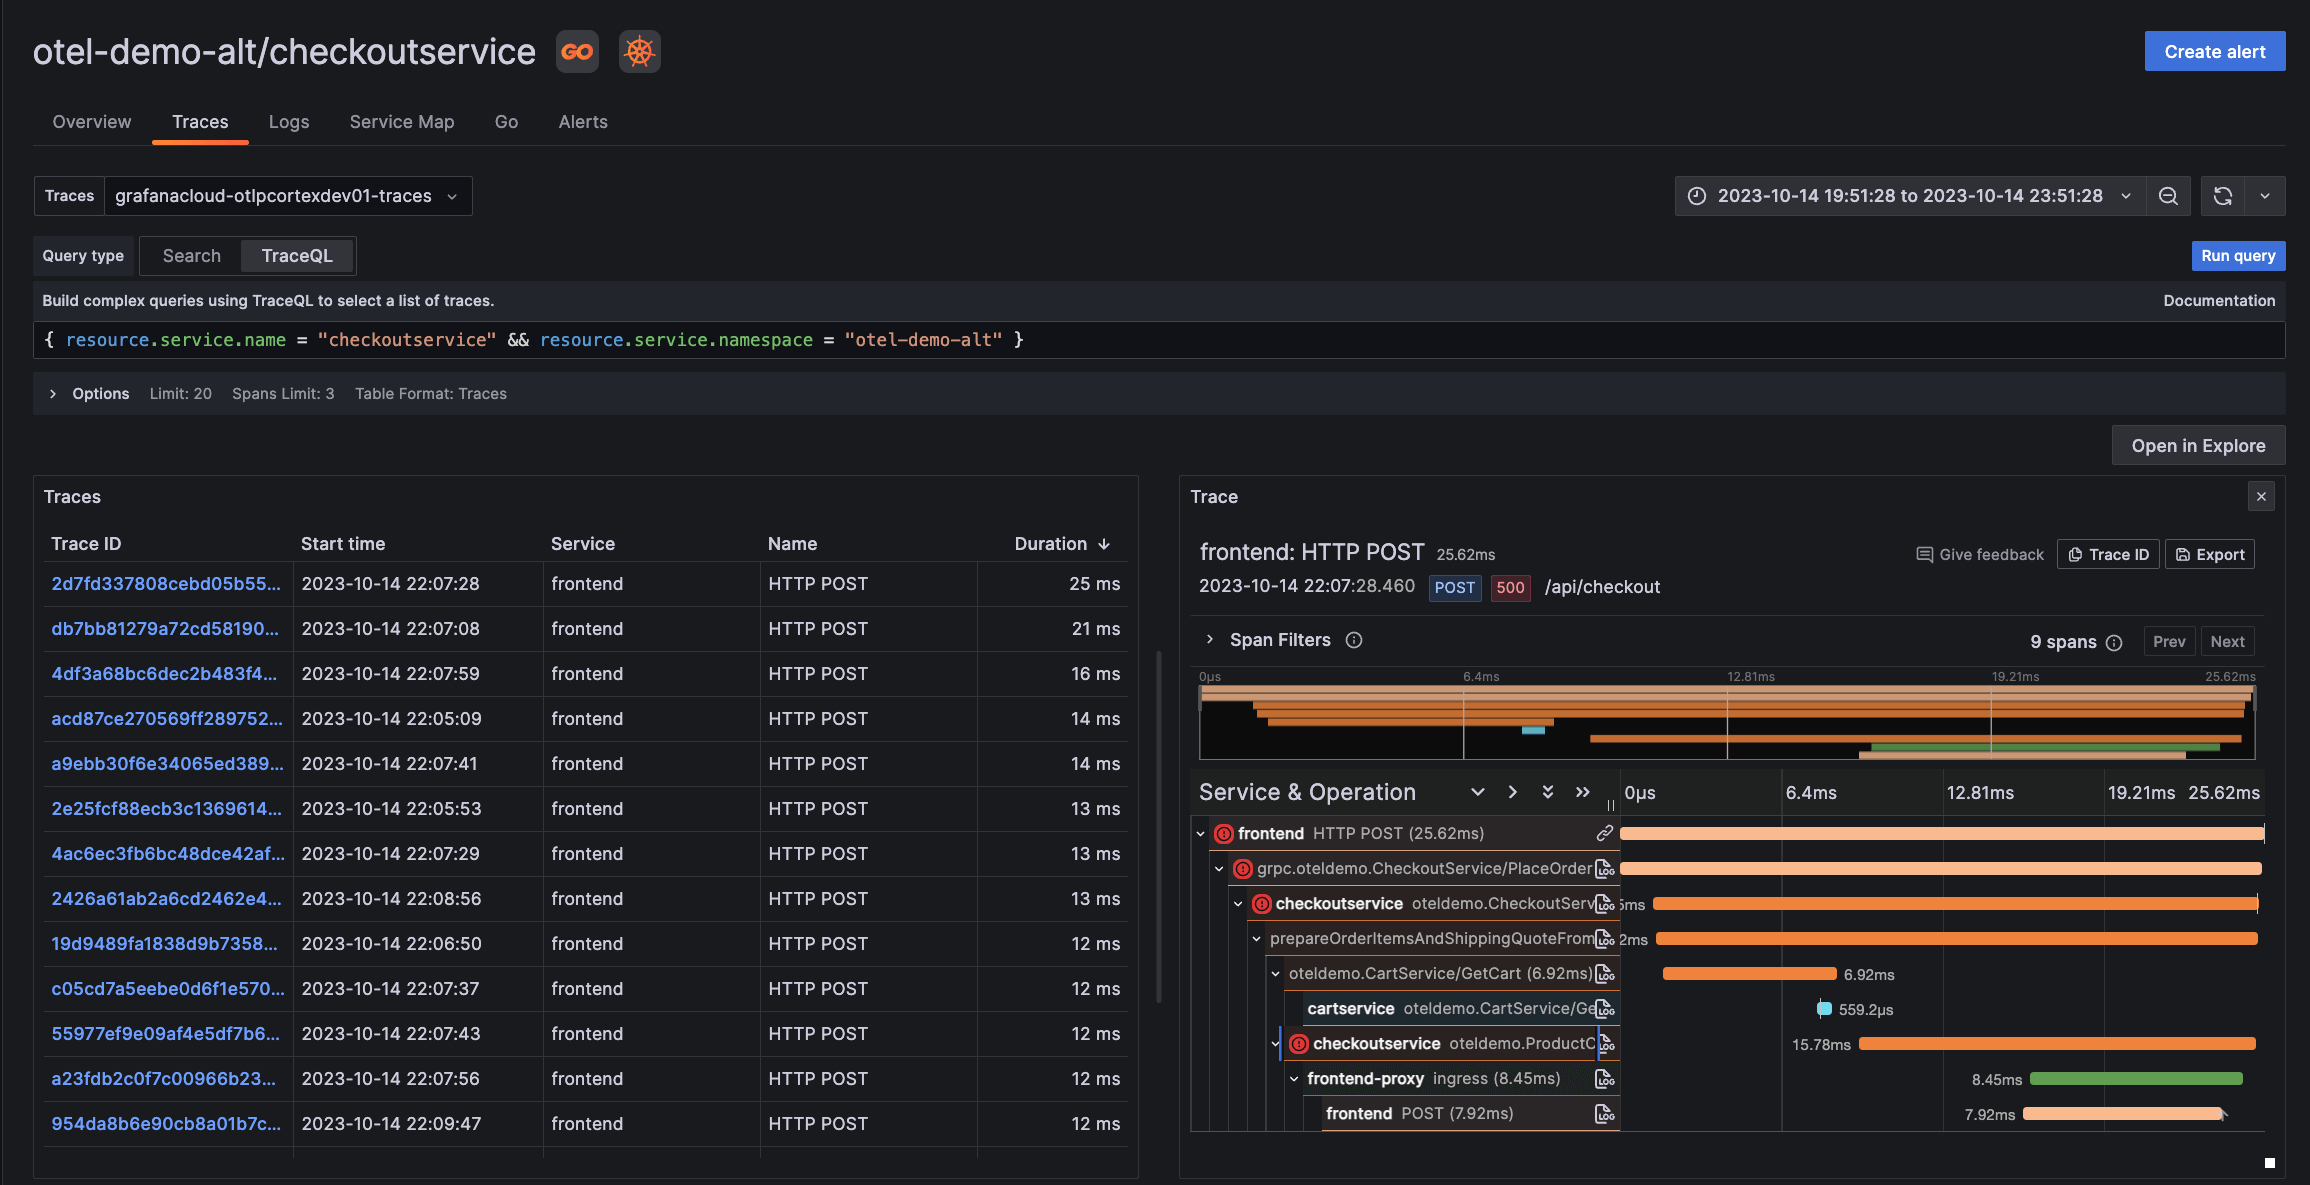
Task: Click the traces table vertical scrollbar
Action: [1158, 826]
